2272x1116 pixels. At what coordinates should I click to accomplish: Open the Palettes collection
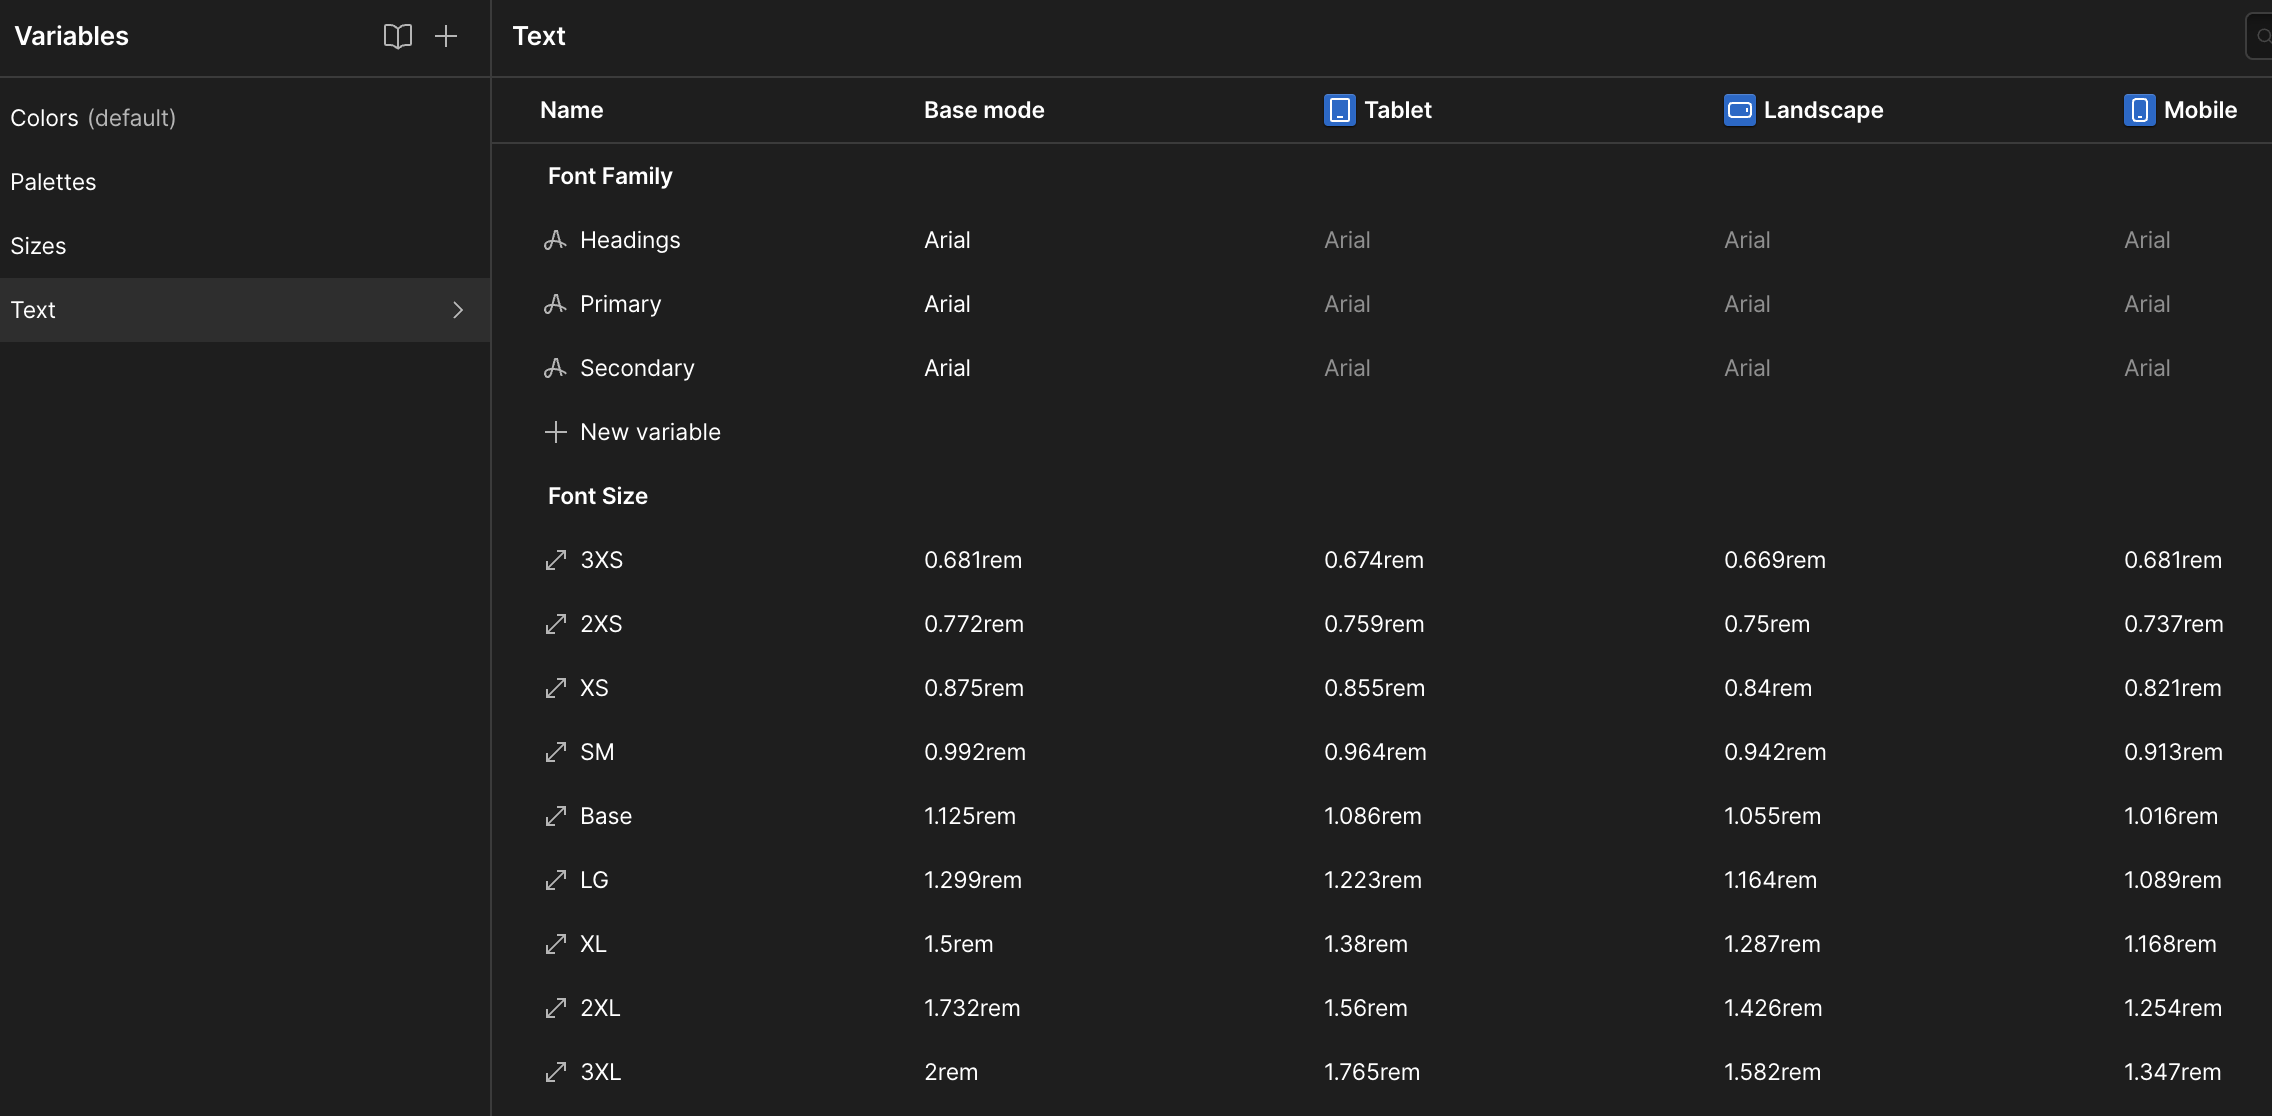coord(53,182)
